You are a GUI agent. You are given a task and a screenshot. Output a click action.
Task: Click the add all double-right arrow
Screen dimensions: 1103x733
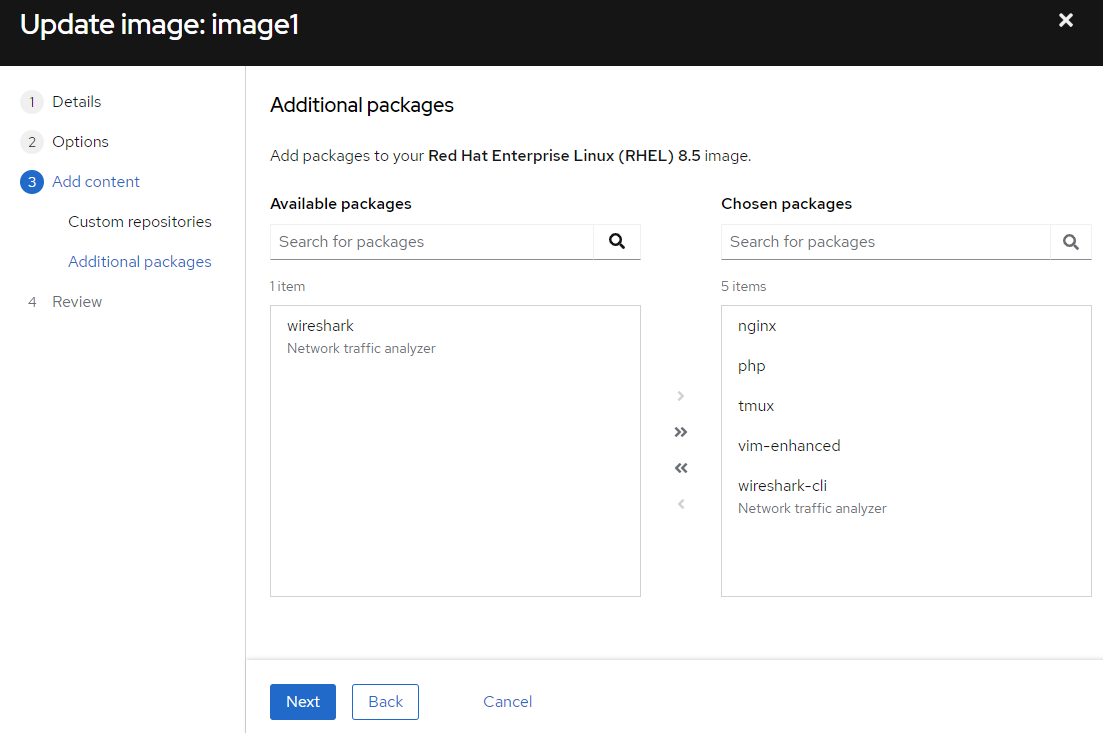[x=681, y=432]
